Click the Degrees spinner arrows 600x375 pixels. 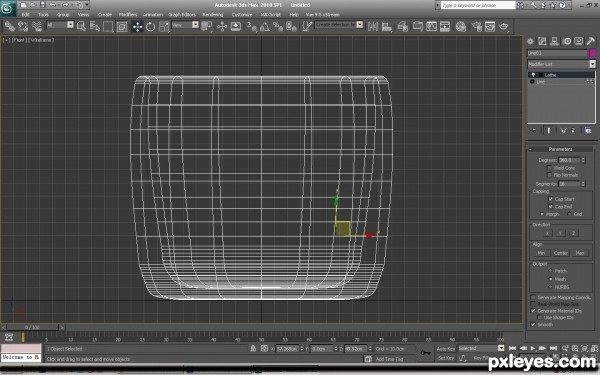[x=583, y=160]
